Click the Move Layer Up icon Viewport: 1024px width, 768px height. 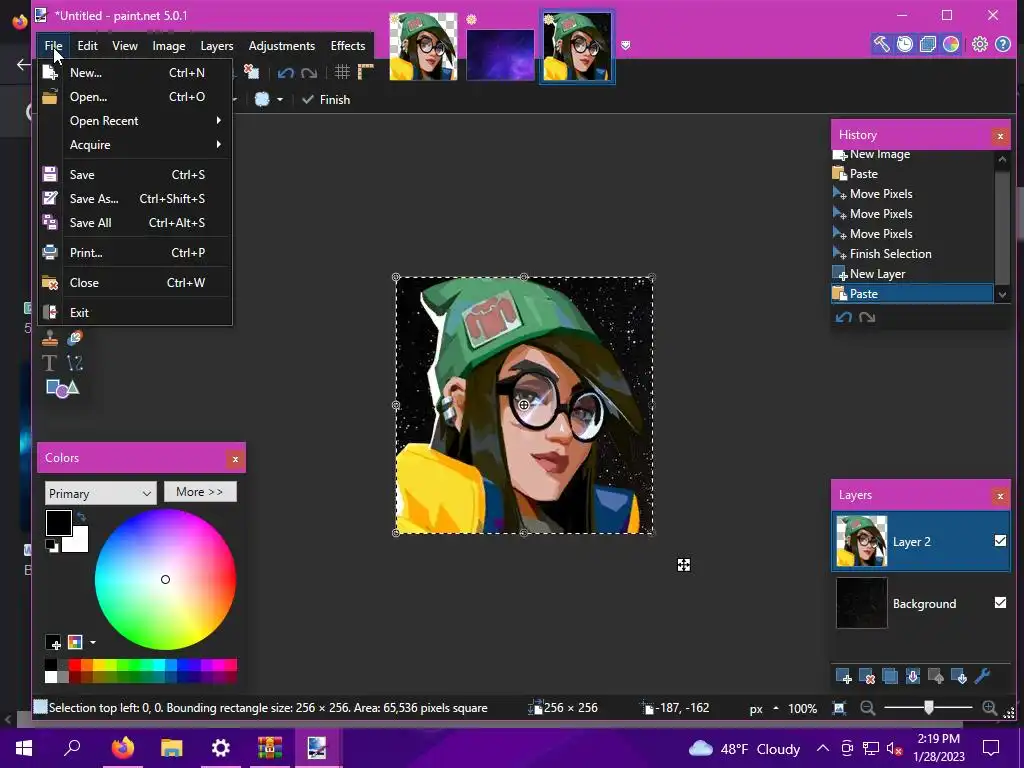936,677
